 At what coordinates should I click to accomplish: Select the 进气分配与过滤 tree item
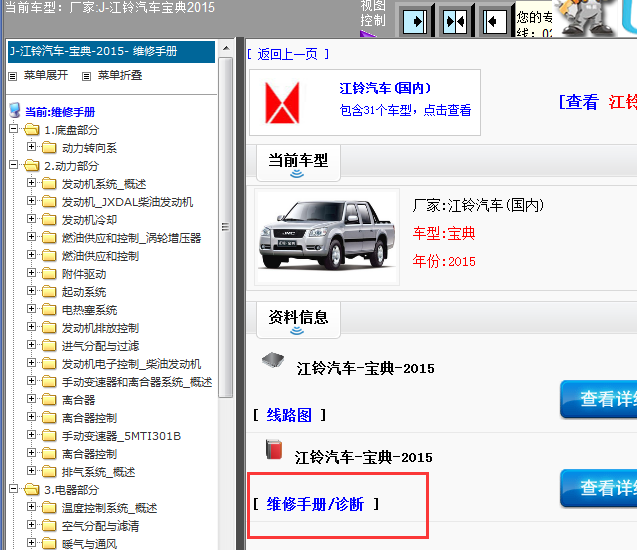coord(100,346)
